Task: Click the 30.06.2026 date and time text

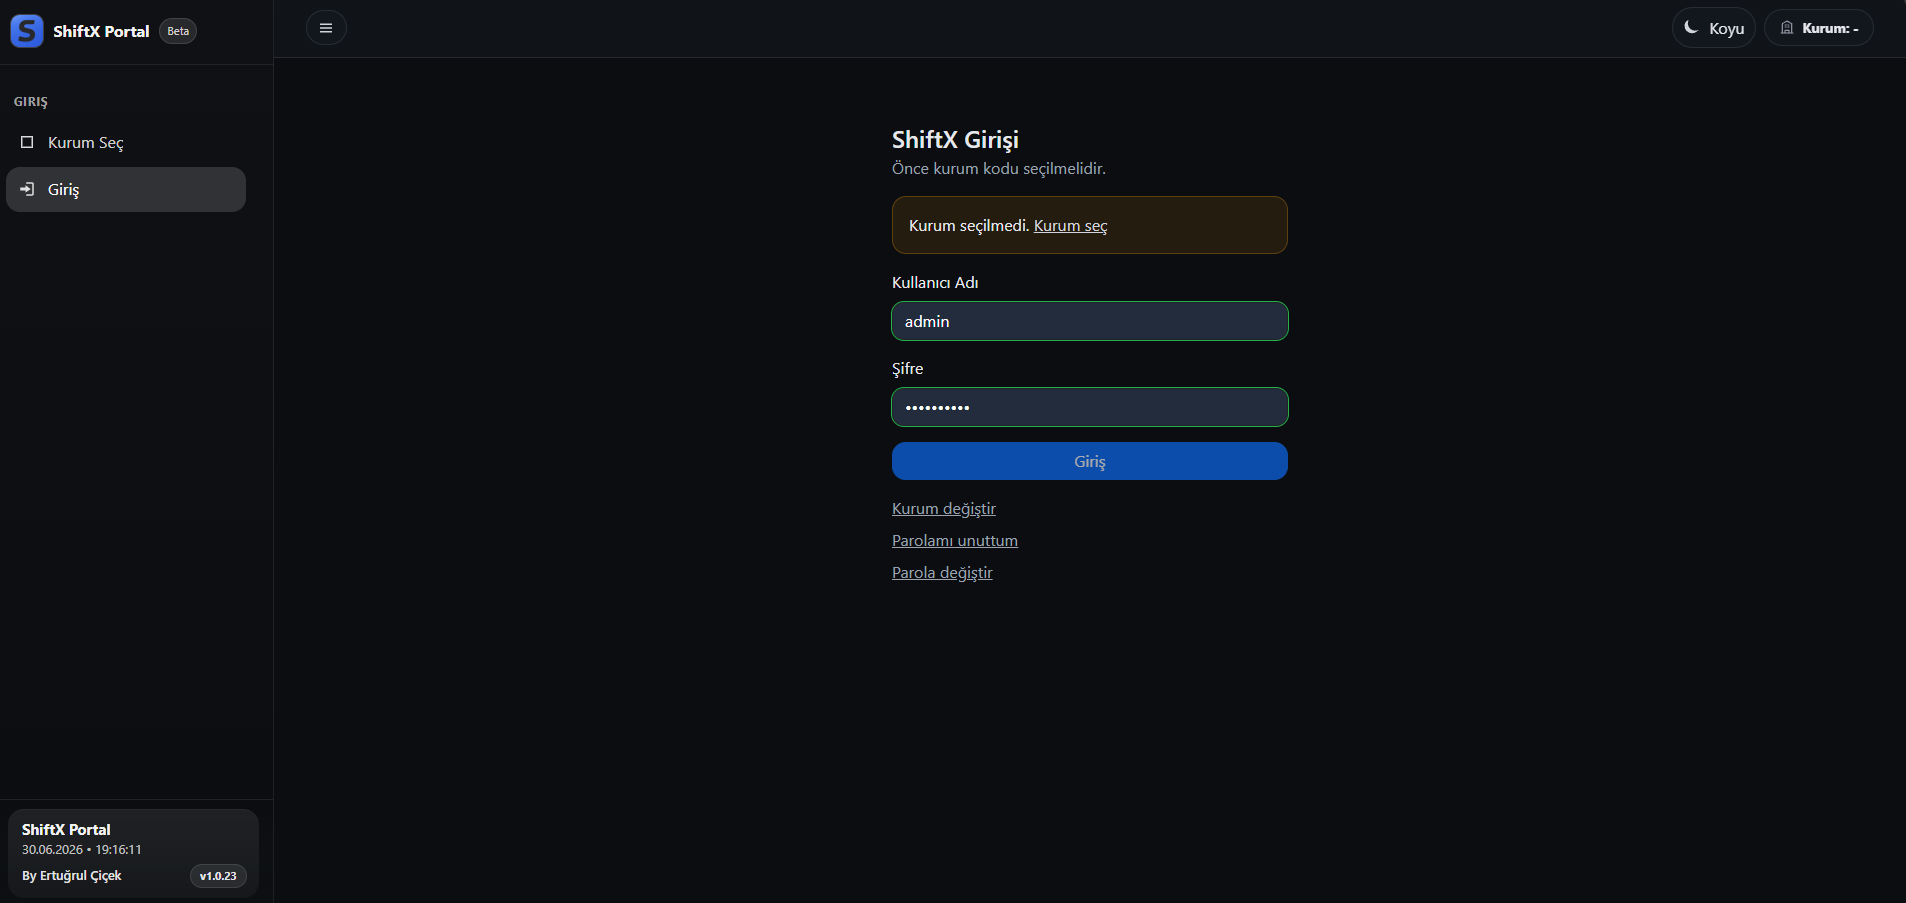Action: pyautogui.click(x=81, y=850)
